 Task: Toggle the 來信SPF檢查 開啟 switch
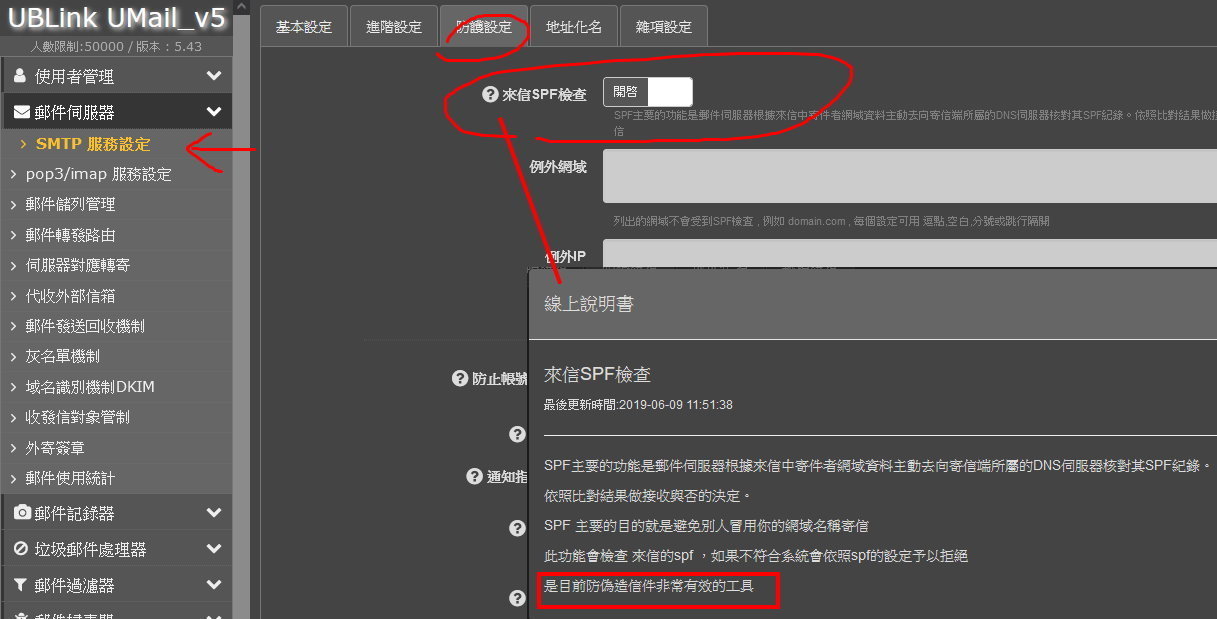(647, 92)
